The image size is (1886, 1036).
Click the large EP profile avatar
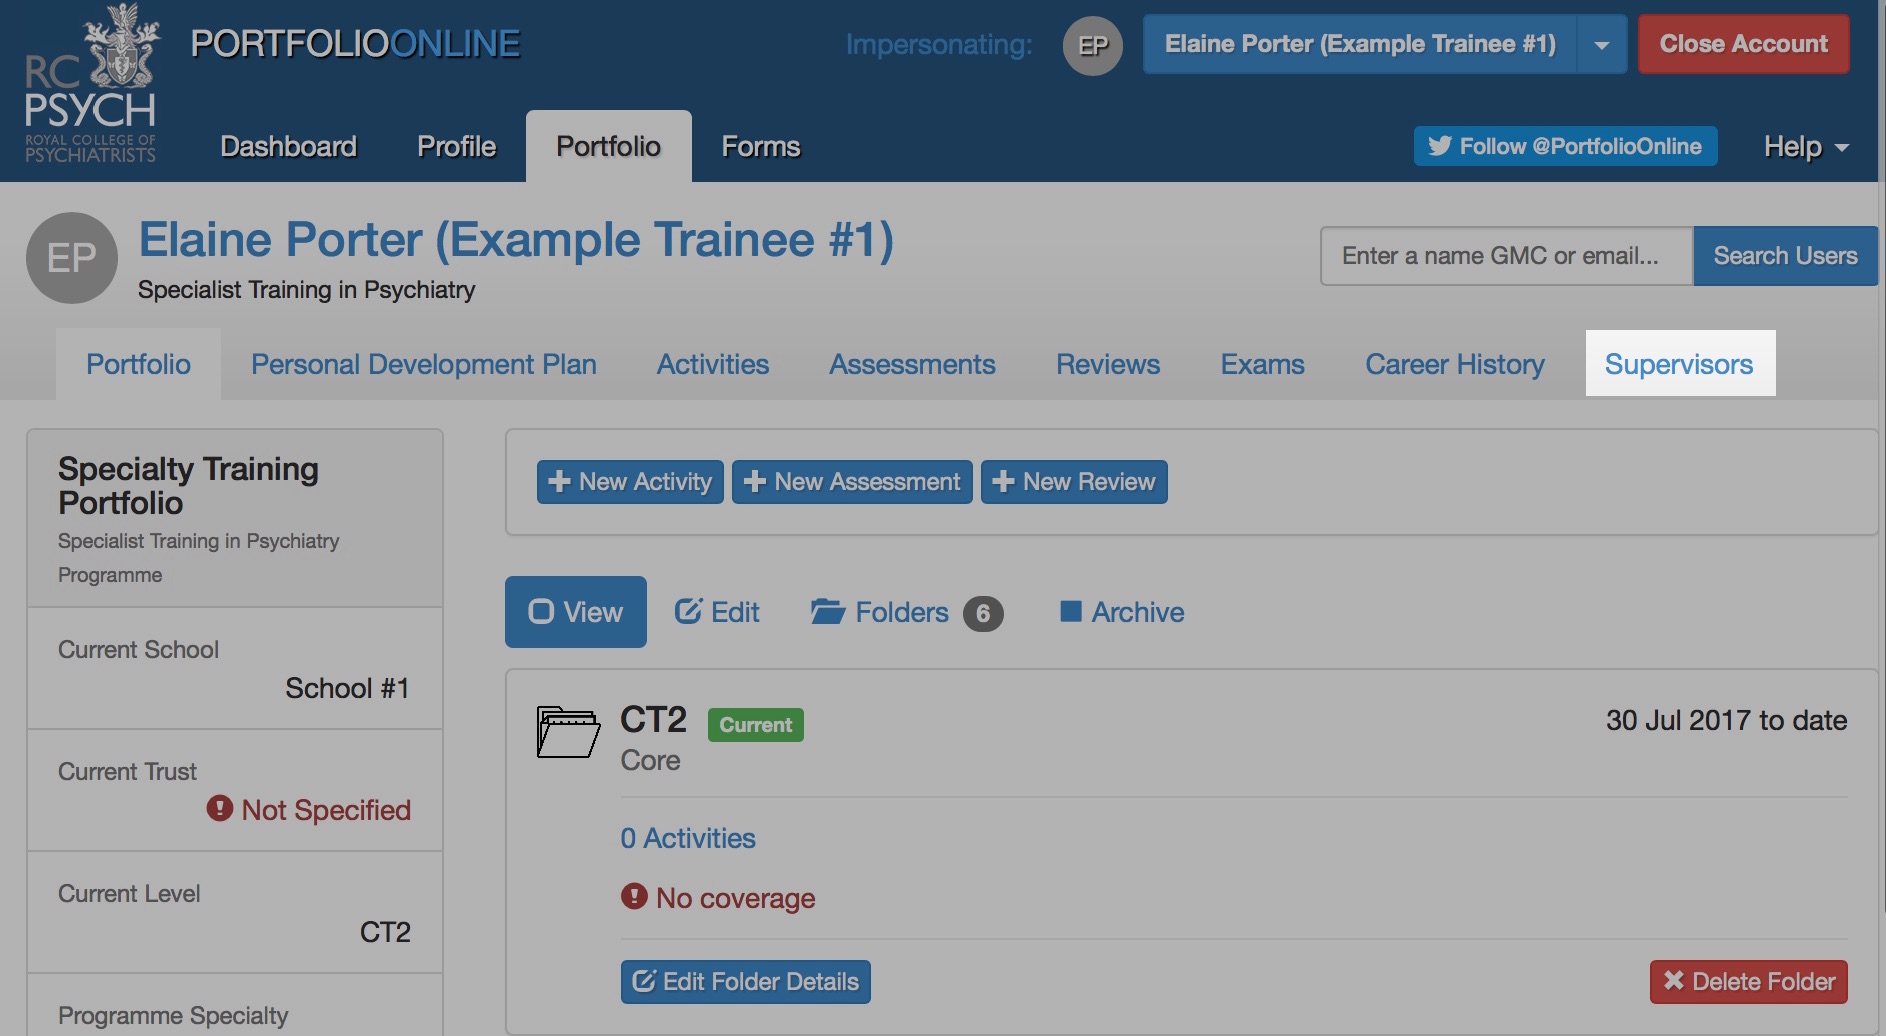[x=72, y=258]
